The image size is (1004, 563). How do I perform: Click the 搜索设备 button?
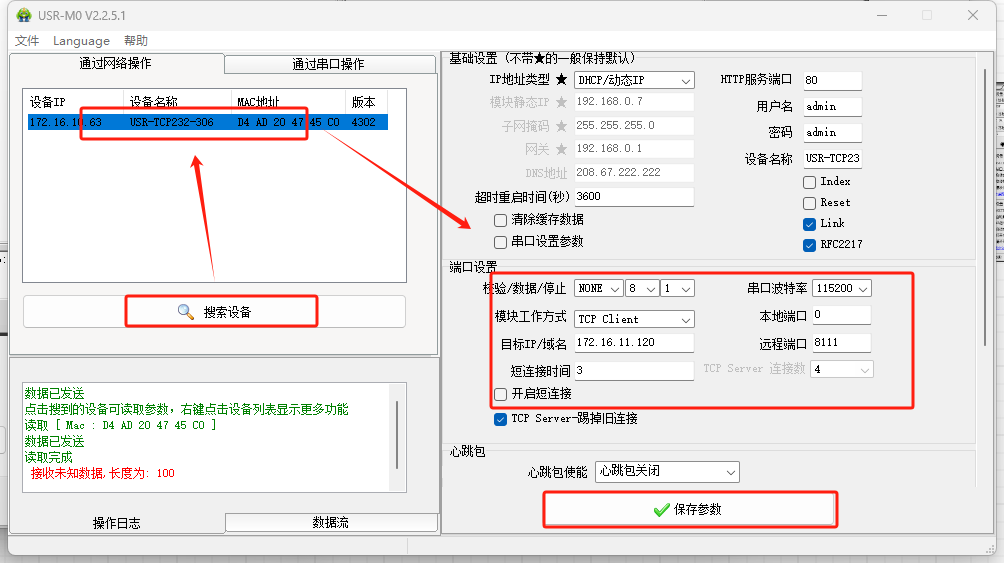point(214,312)
